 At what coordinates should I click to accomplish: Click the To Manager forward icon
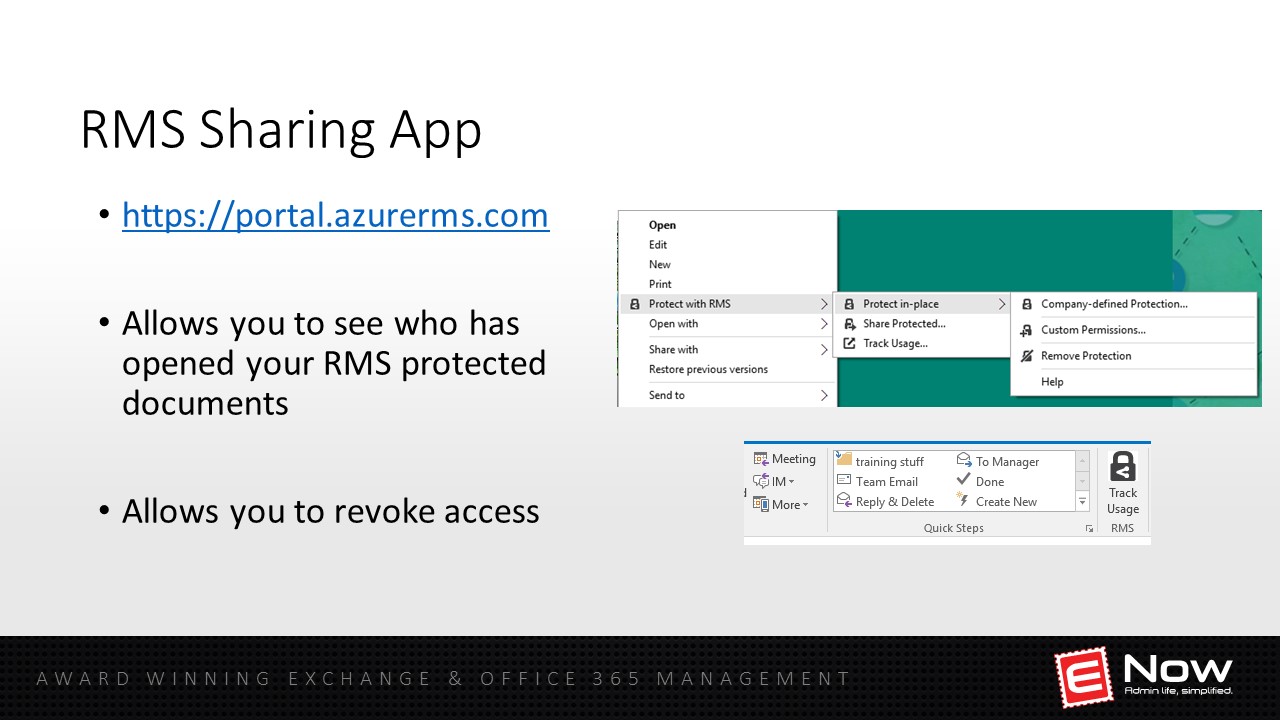pos(964,460)
